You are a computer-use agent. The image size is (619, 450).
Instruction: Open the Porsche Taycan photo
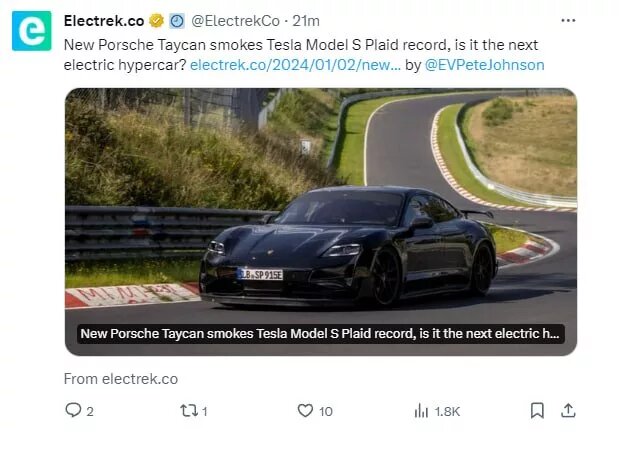click(x=320, y=200)
